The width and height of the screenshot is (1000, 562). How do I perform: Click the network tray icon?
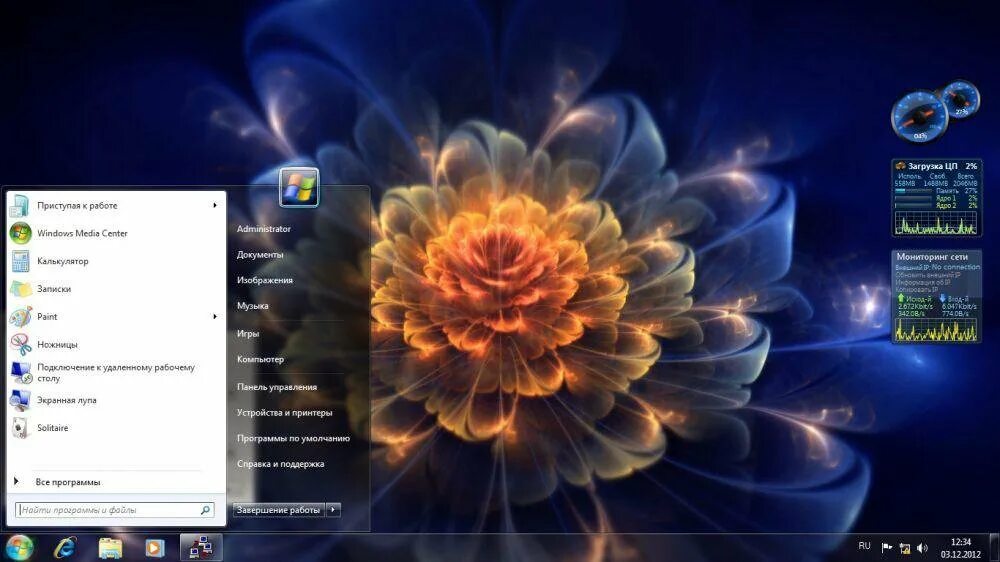tap(904, 547)
